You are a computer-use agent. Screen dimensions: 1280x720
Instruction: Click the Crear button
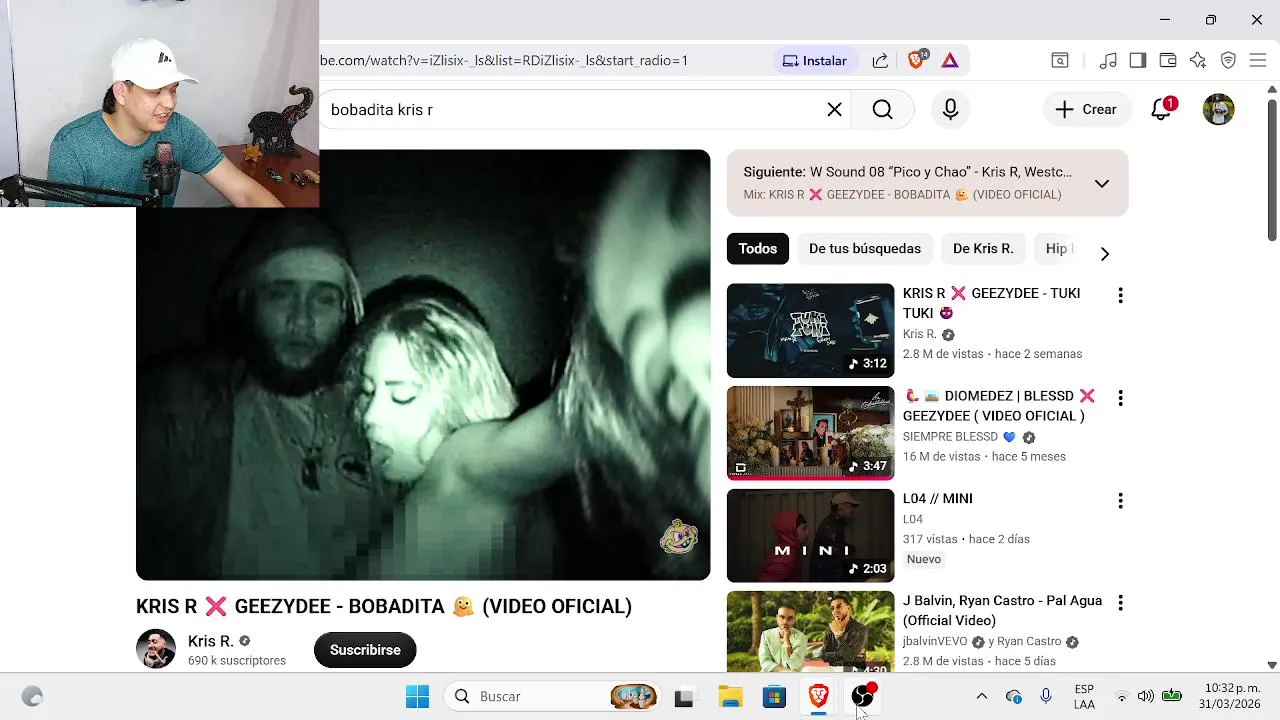(x=1086, y=109)
